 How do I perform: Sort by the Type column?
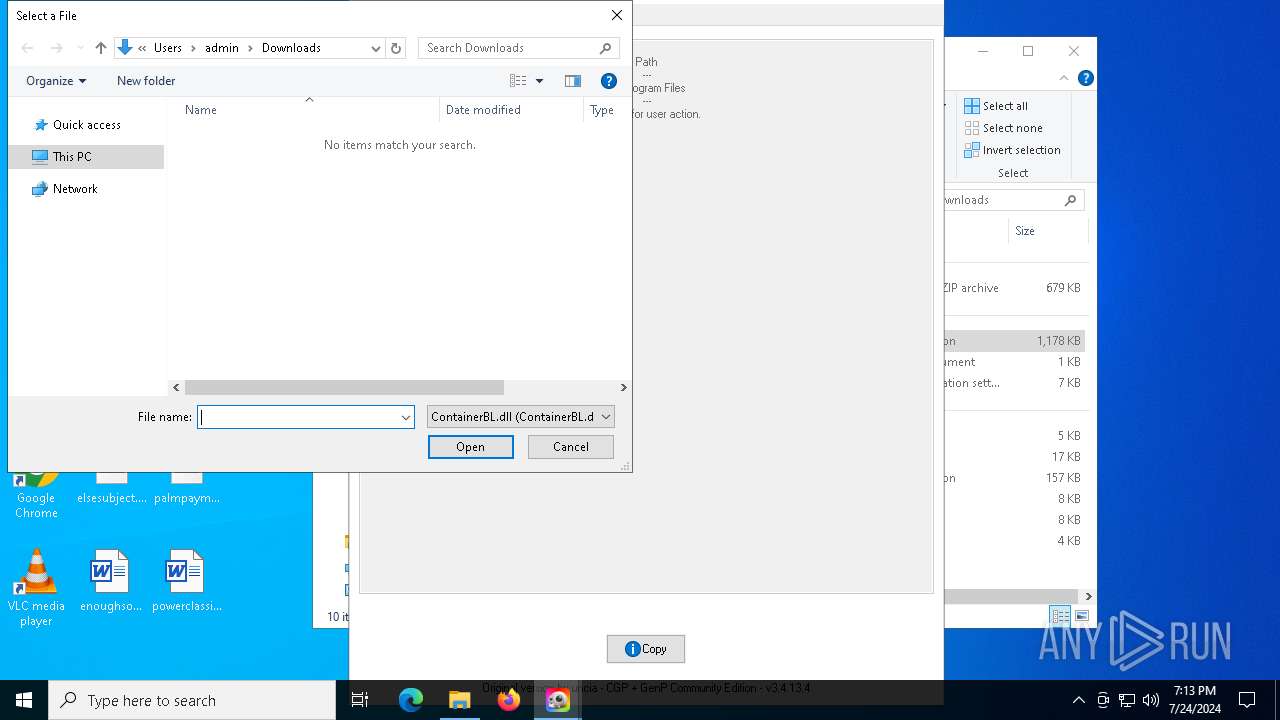(x=602, y=110)
